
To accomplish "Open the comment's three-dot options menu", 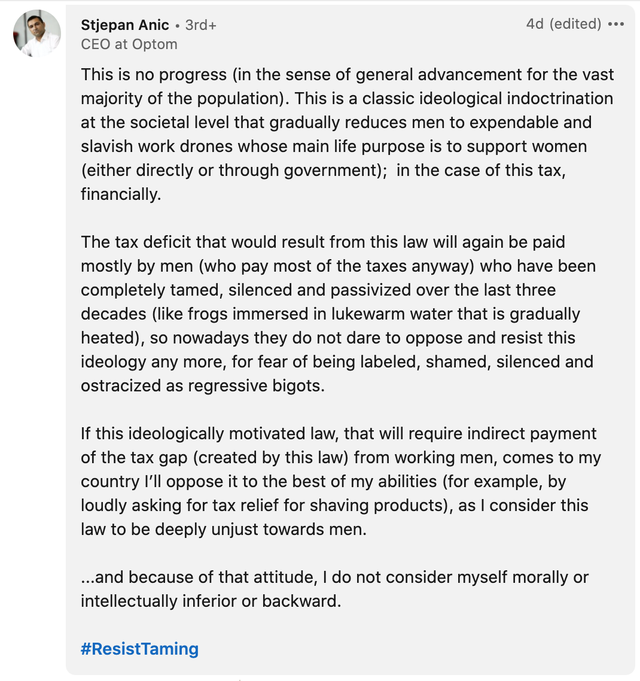I will (x=616, y=24).
